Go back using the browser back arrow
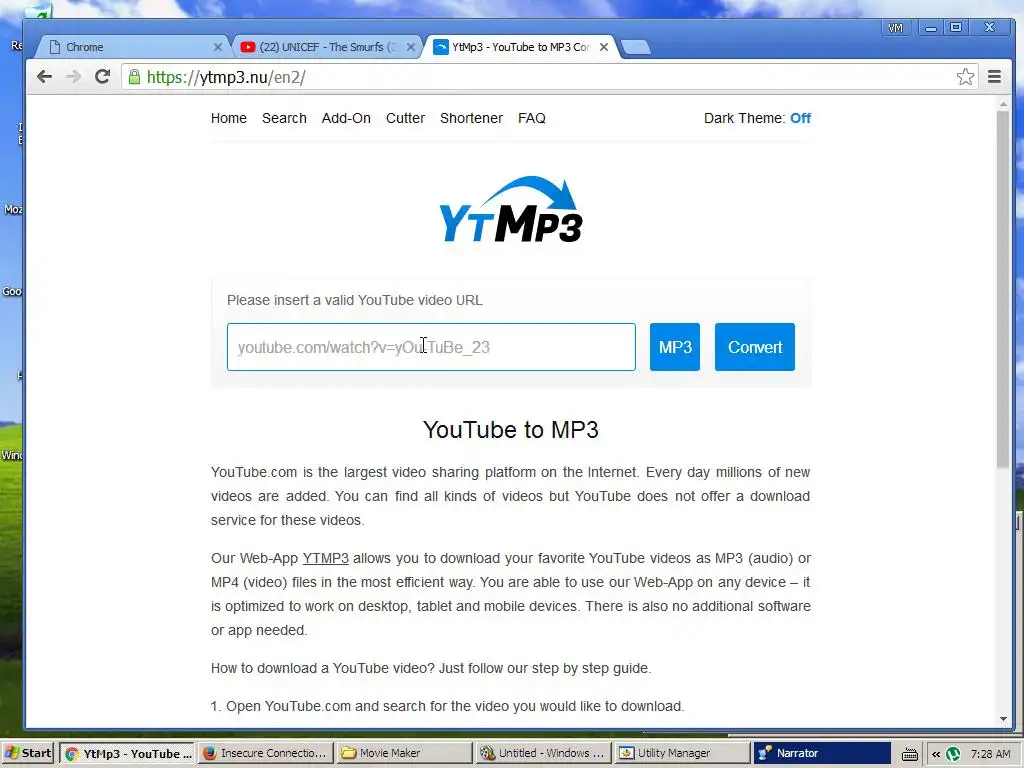This screenshot has width=1024, height=768. click(44, 77)
